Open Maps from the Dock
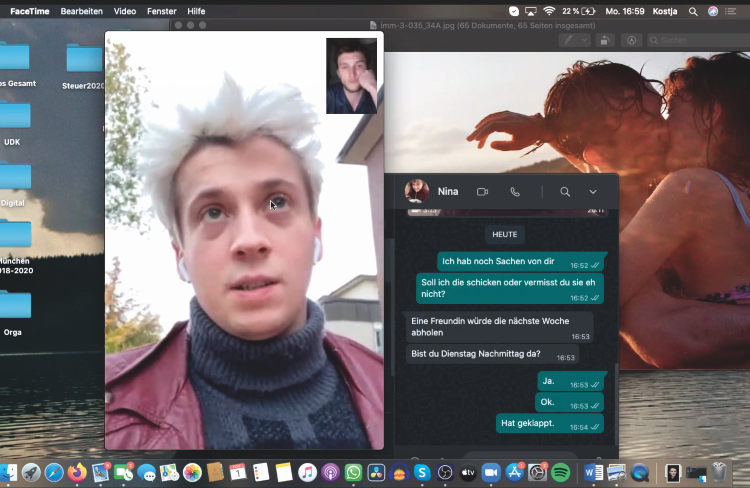The image size is (750, 488). click(169, 473)
